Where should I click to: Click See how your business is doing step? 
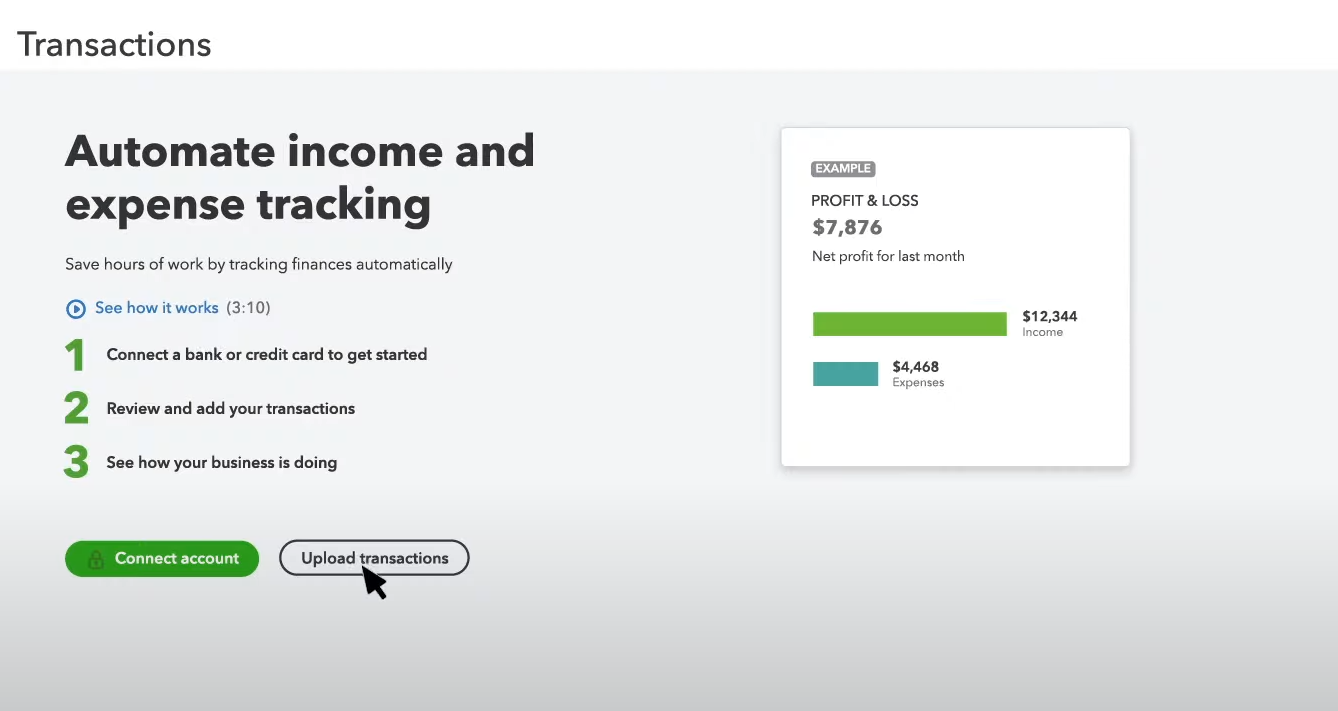click(222, 463)
